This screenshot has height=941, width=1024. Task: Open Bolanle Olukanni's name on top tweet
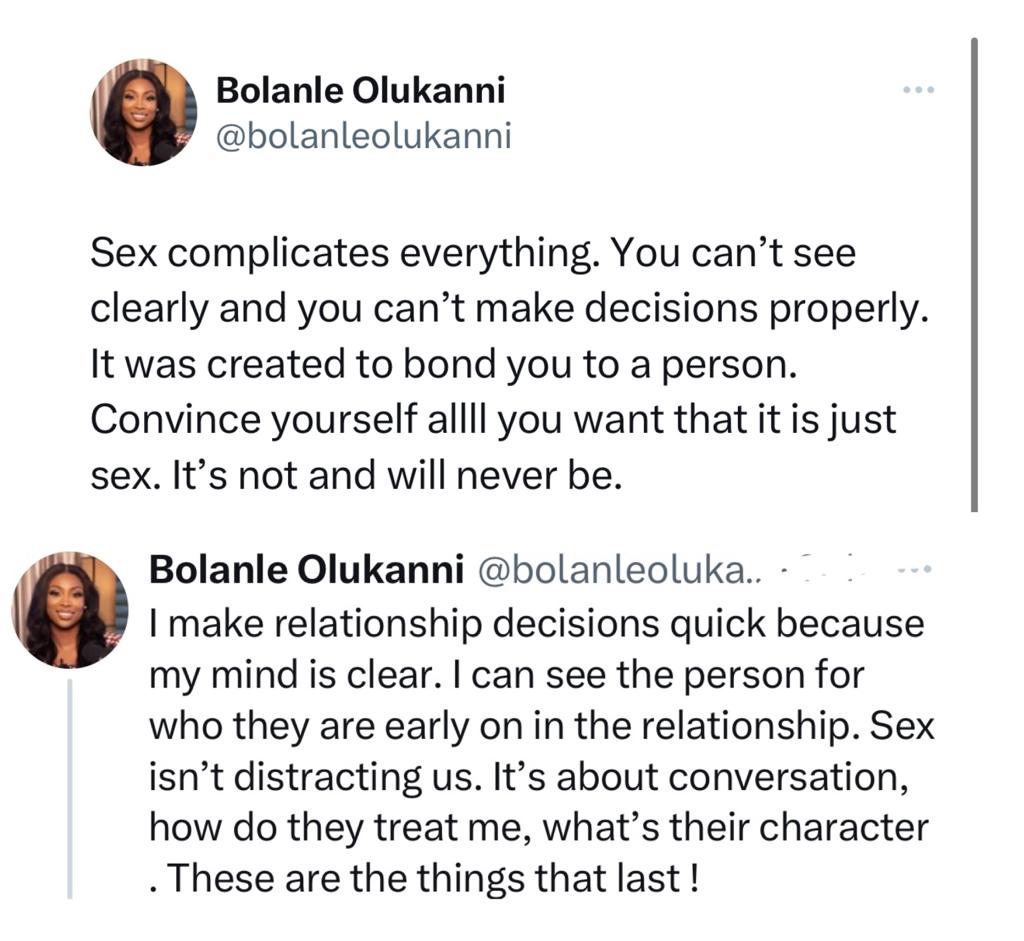(360, 91)
